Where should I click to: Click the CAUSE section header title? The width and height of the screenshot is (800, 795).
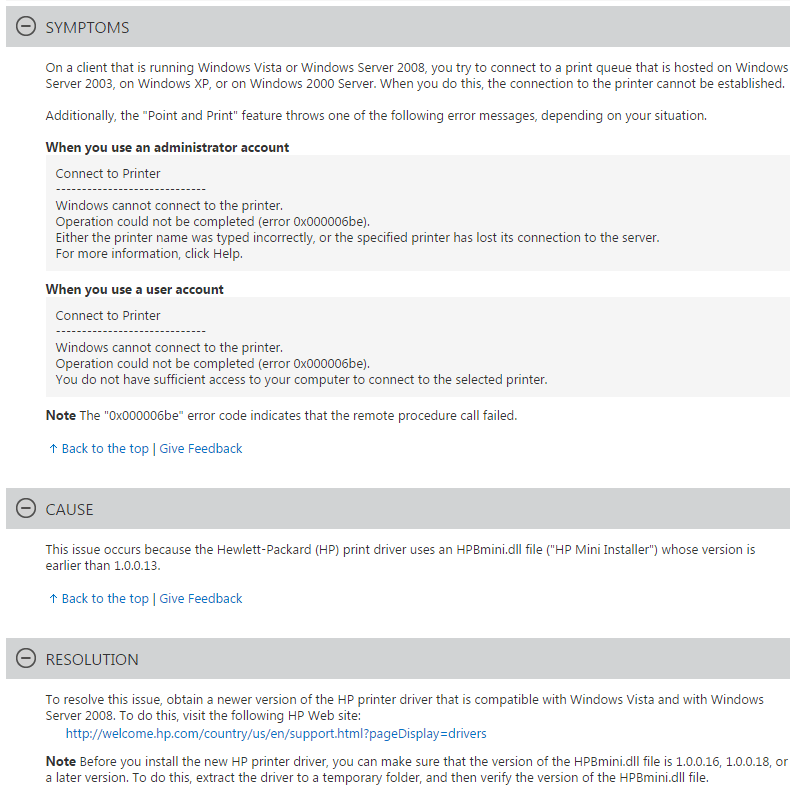[x=69, y=509]
